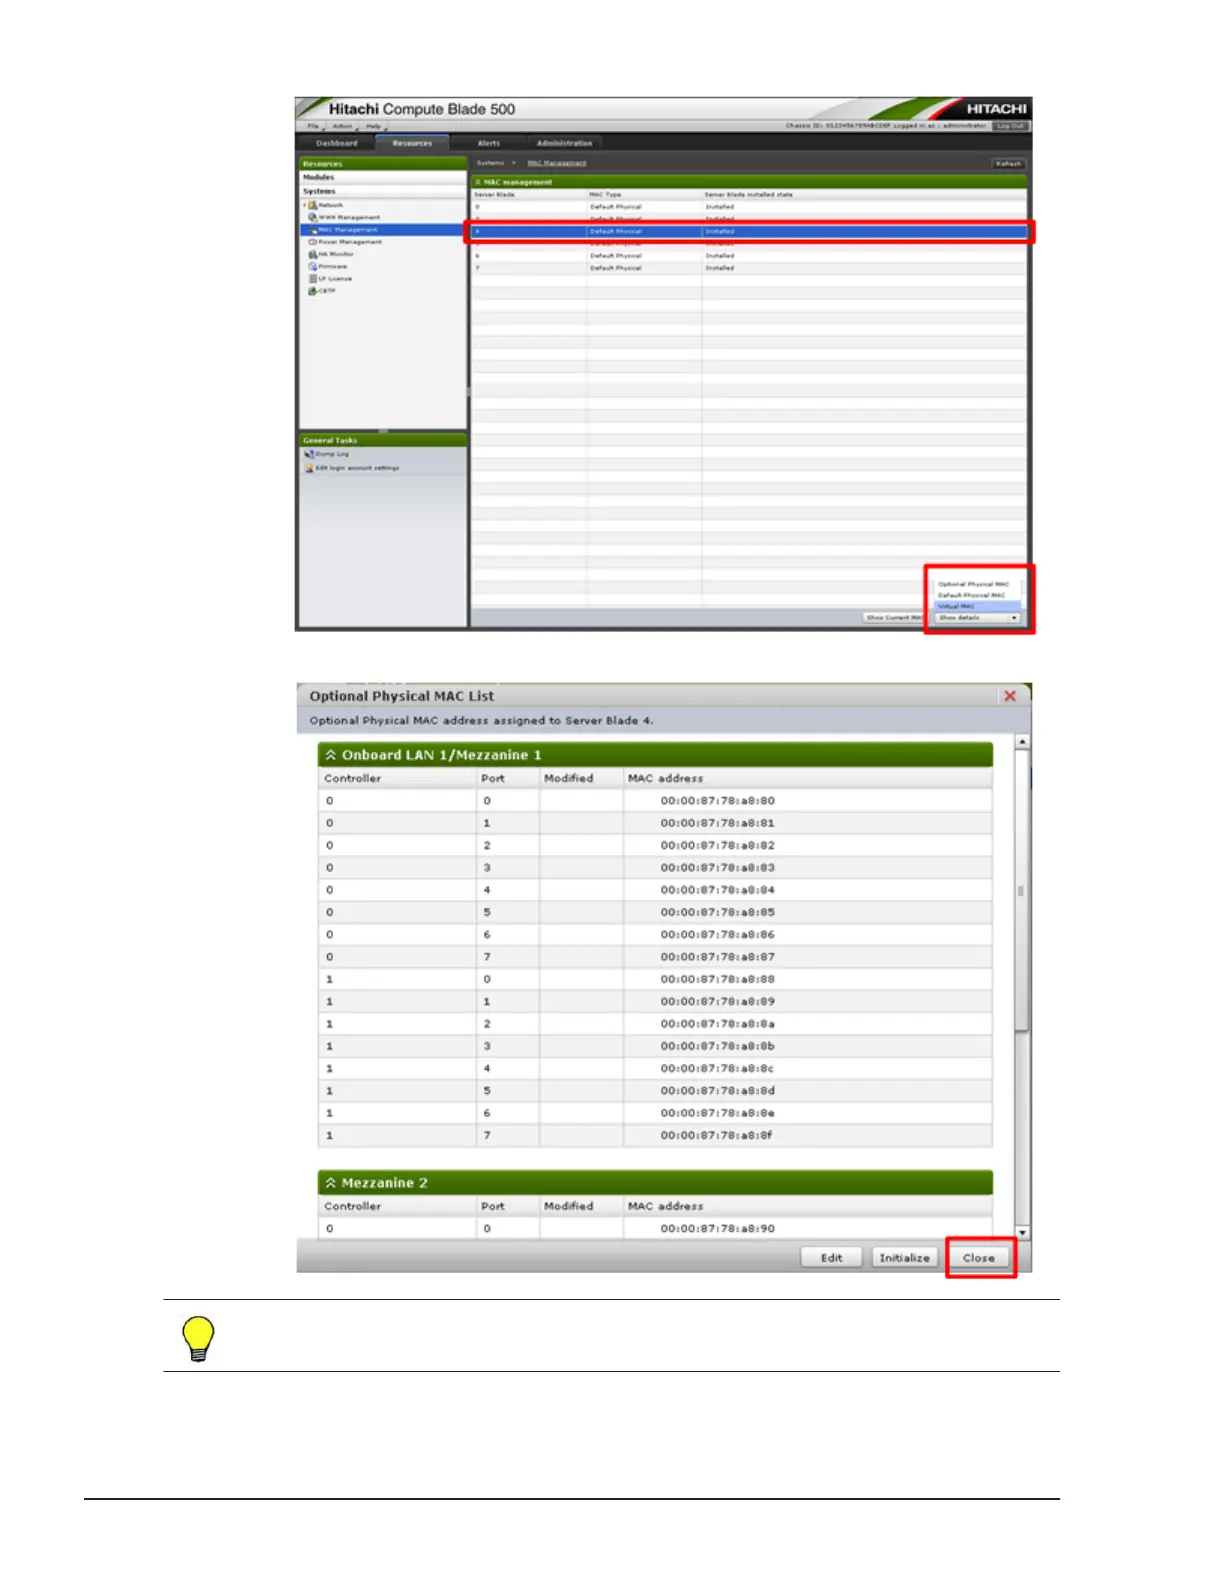Click the dialog scrollbar down arrow
Viewport: 1224px width, 1584px height.
(x=1022, y=1233)
